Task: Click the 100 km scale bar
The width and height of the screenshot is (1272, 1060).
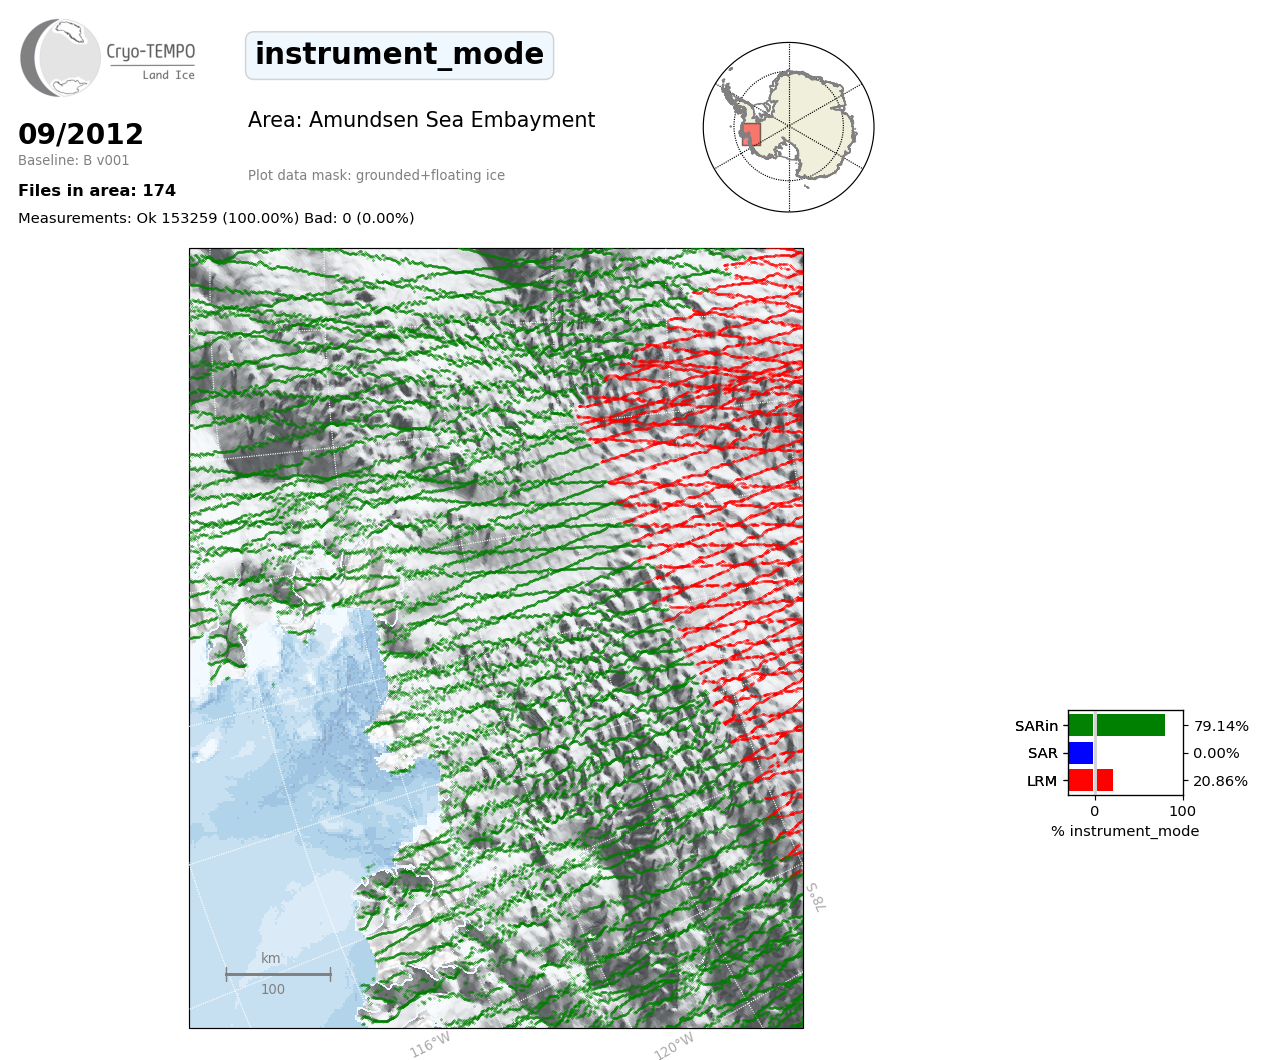Action: point(278,974)
